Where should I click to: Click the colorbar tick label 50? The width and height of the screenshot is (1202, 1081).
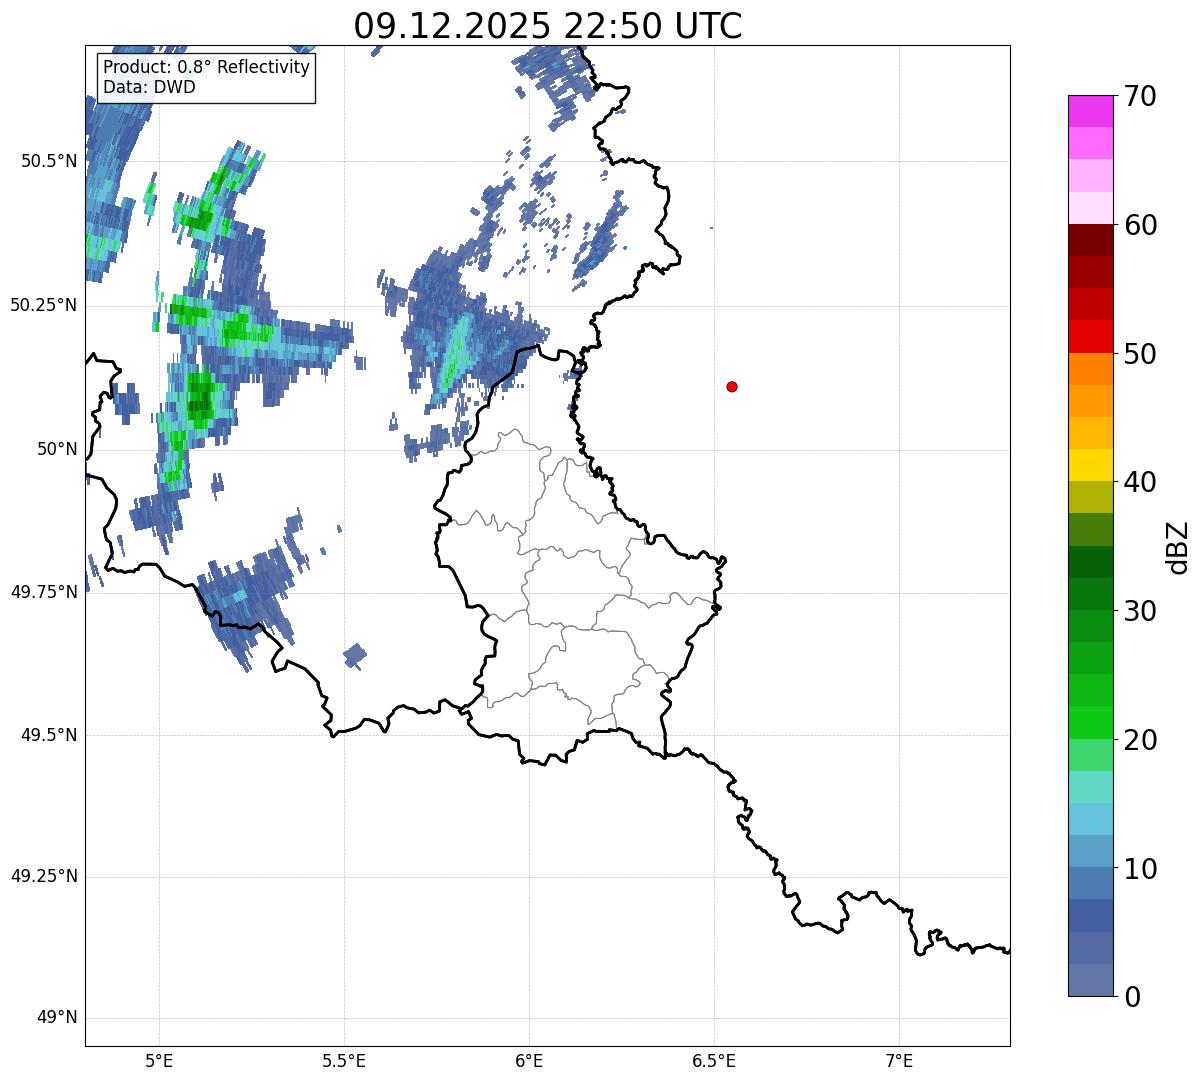tap(1140, 354)
